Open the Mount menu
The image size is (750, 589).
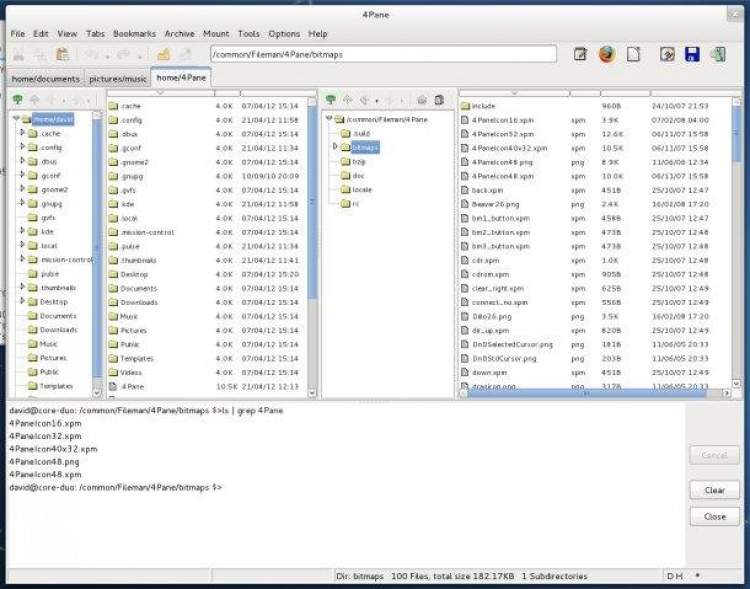click(x=216, y=33)
